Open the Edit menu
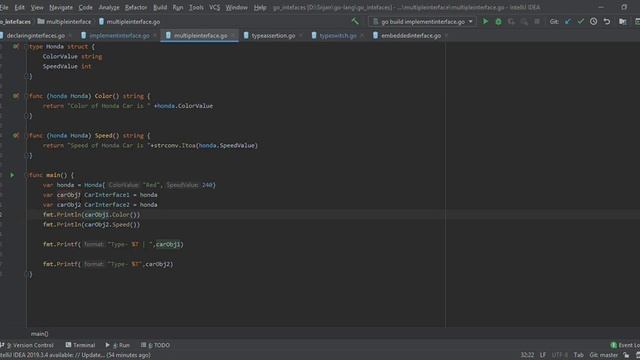 click(20, 7)
